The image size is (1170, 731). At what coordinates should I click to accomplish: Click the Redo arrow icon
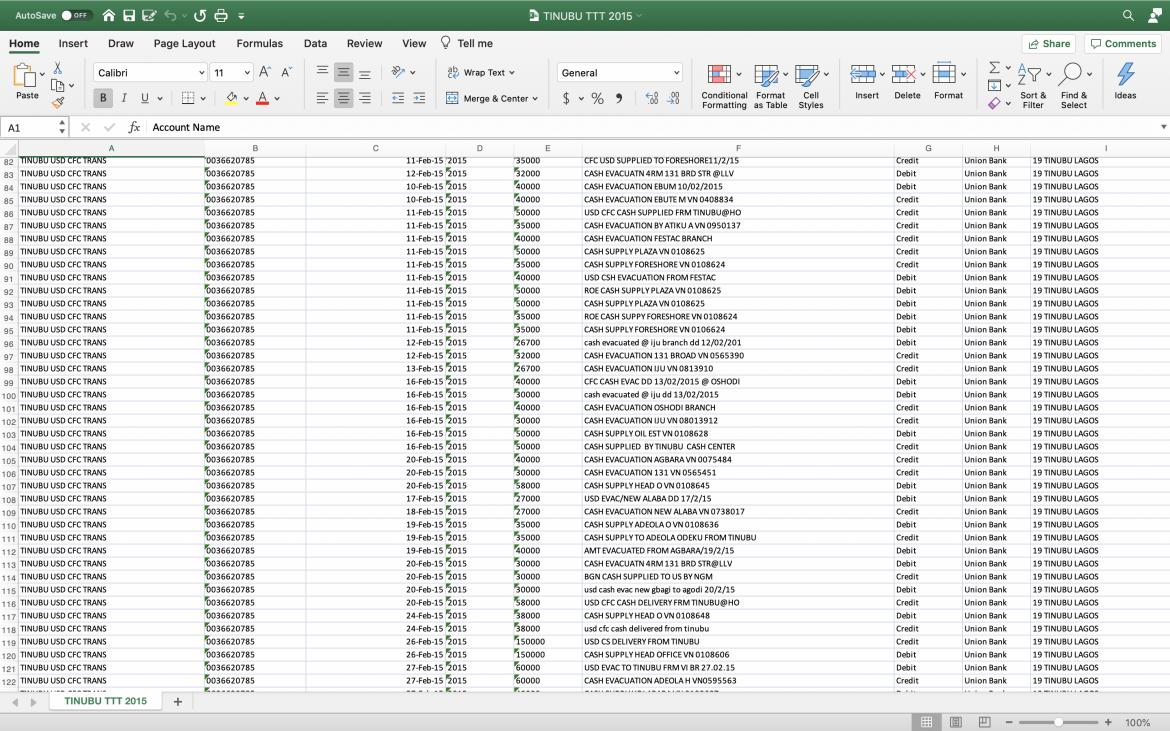pos(199,16)
